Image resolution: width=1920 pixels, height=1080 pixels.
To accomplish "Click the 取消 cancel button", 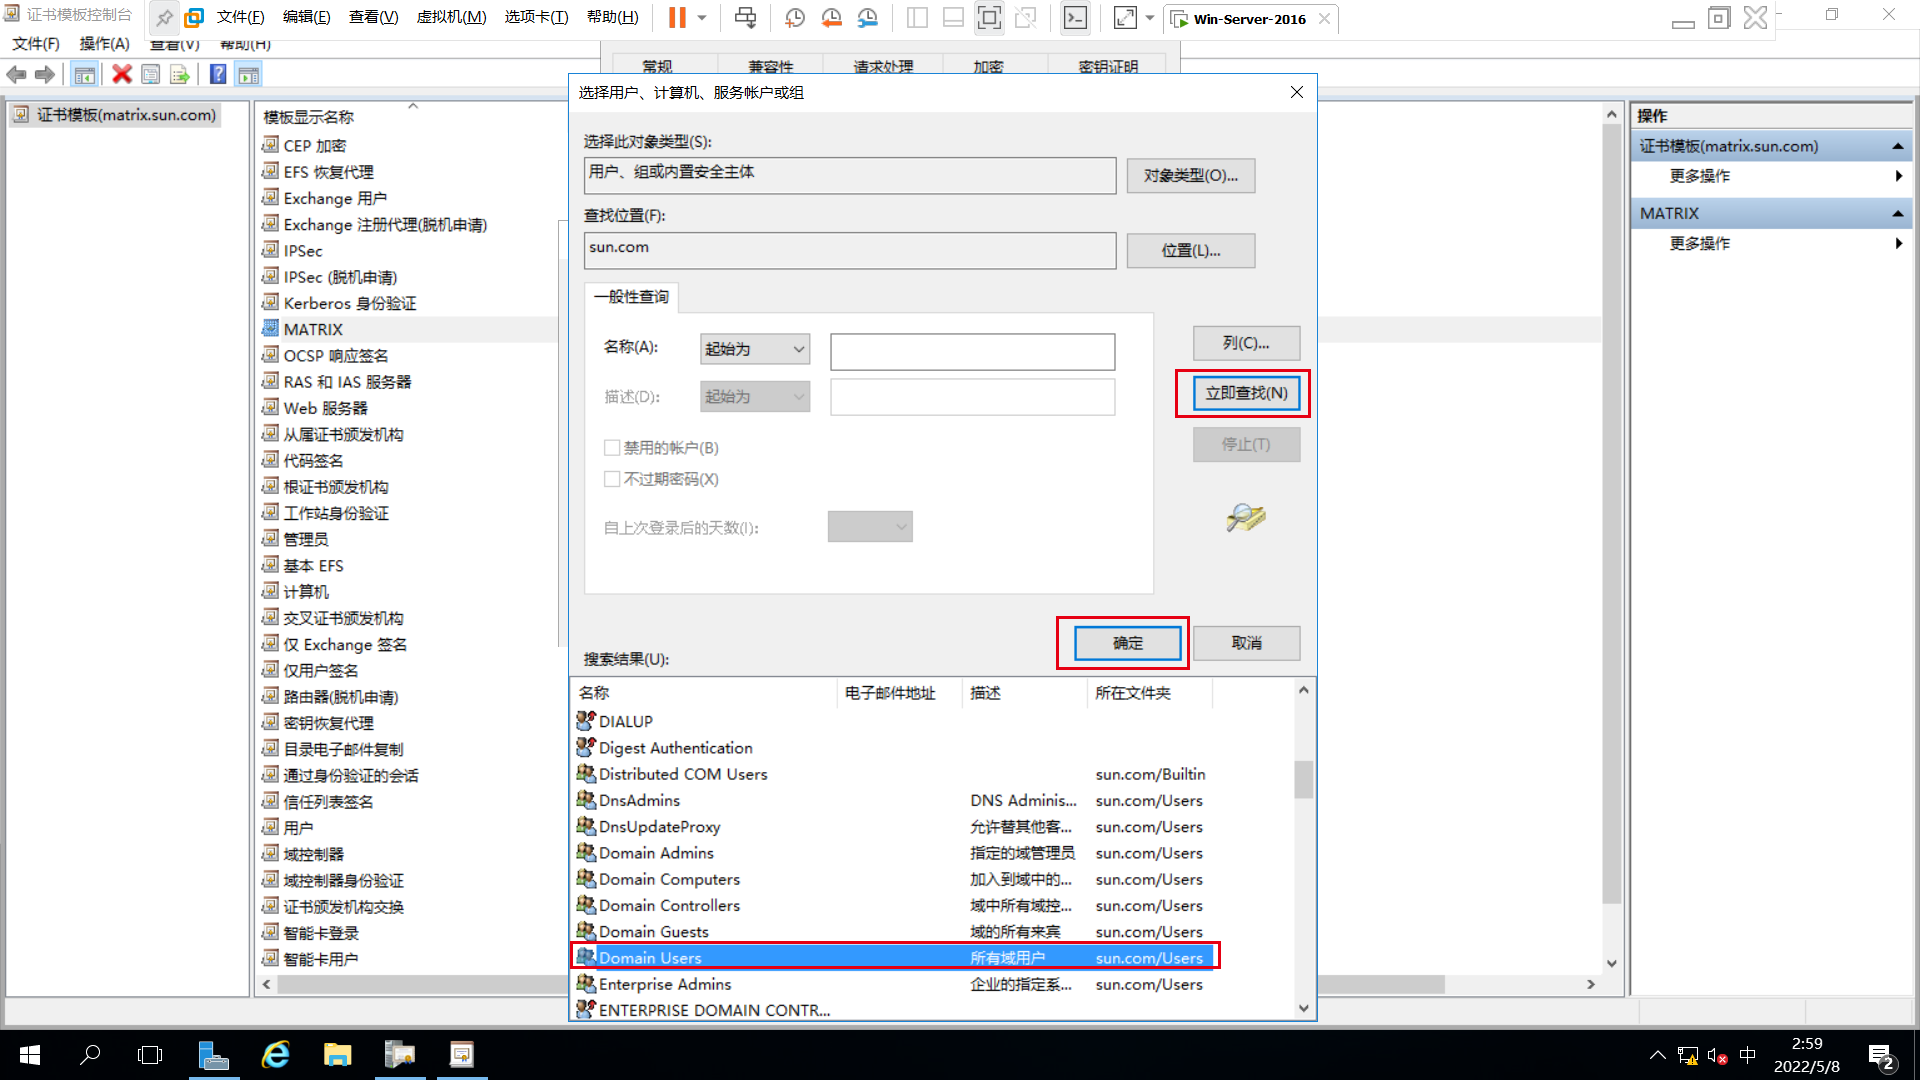I will click(x=1246, y=642).
